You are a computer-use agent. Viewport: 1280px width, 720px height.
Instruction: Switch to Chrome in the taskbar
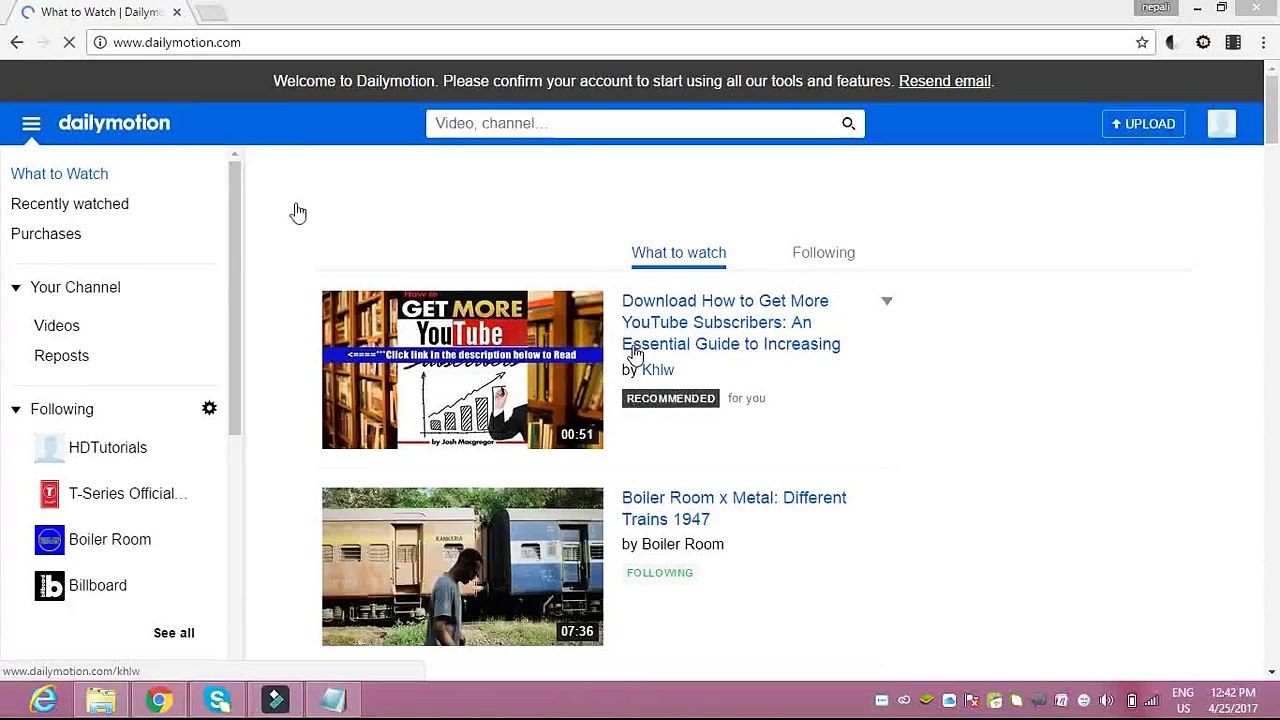(x=159, y=700)
